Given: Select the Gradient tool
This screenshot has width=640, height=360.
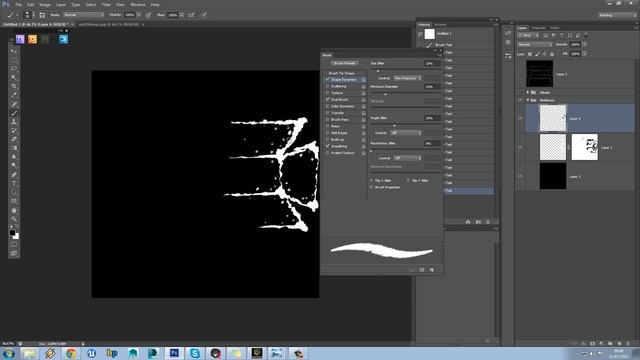Looking at the screenshot, I should (x=14, y=148).
